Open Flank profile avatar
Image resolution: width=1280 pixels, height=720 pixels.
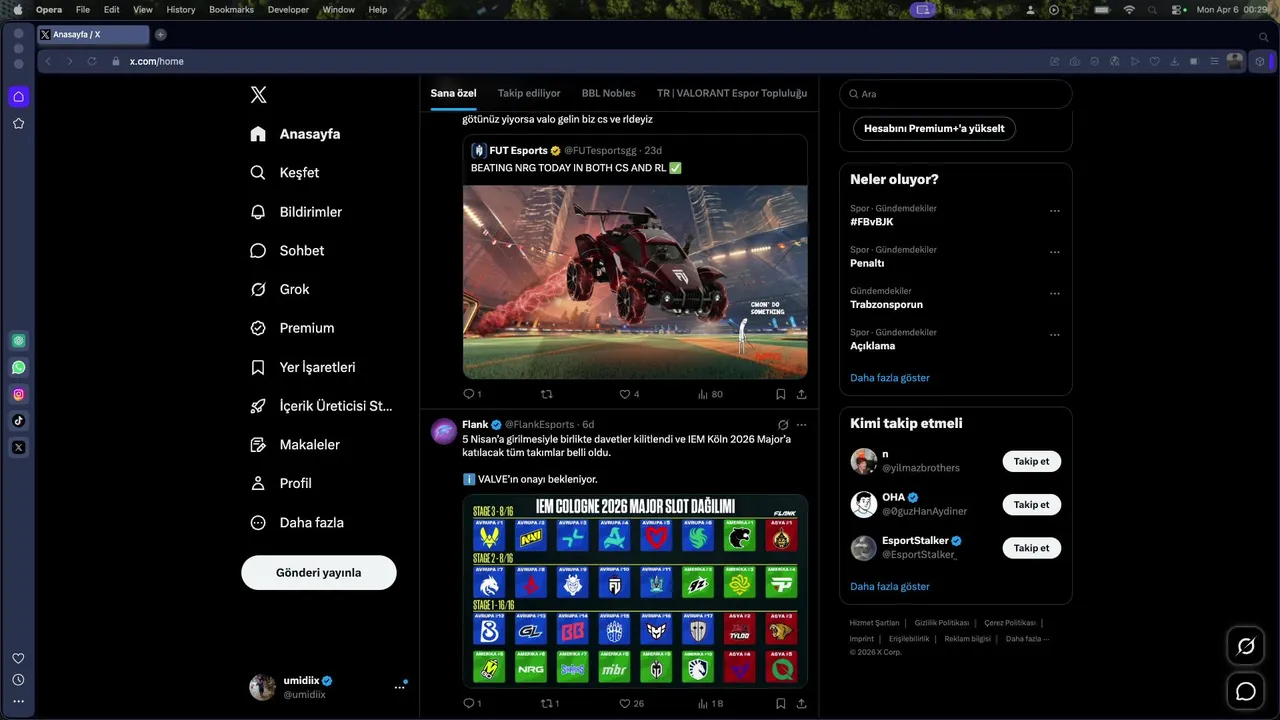(x=444, y=431)
